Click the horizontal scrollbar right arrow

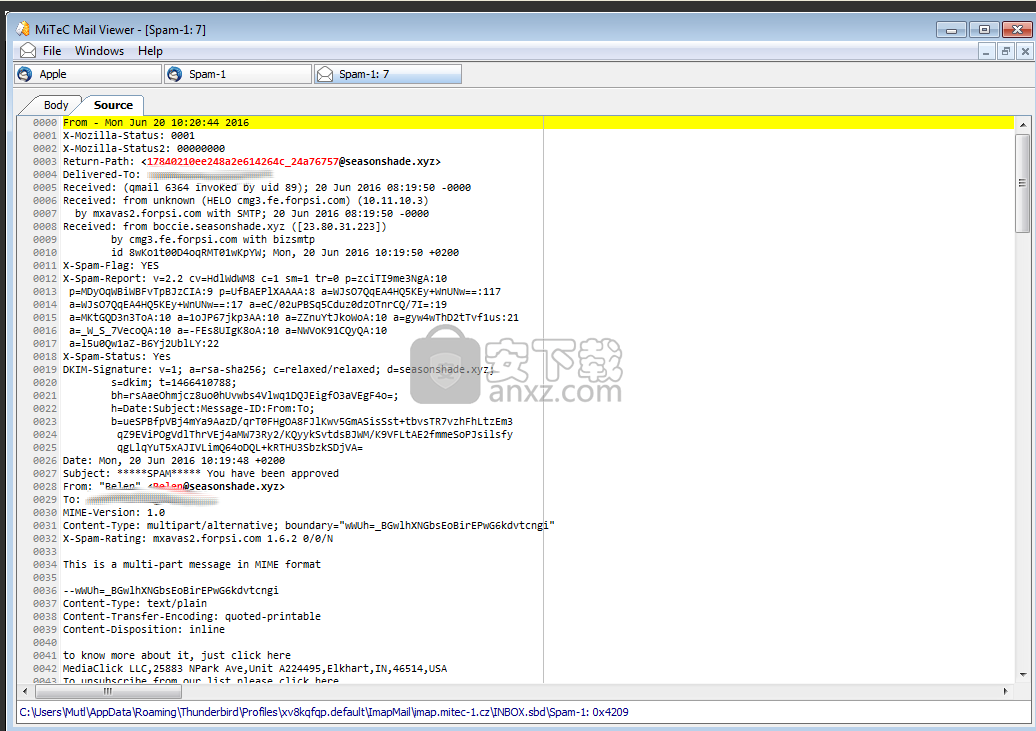pos(1006,691)
